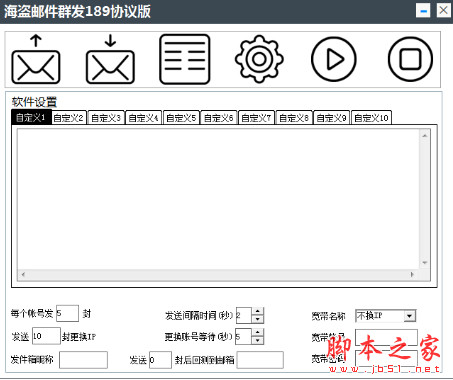Switch to the 自定义9 tab

click(x=332, y=118)
